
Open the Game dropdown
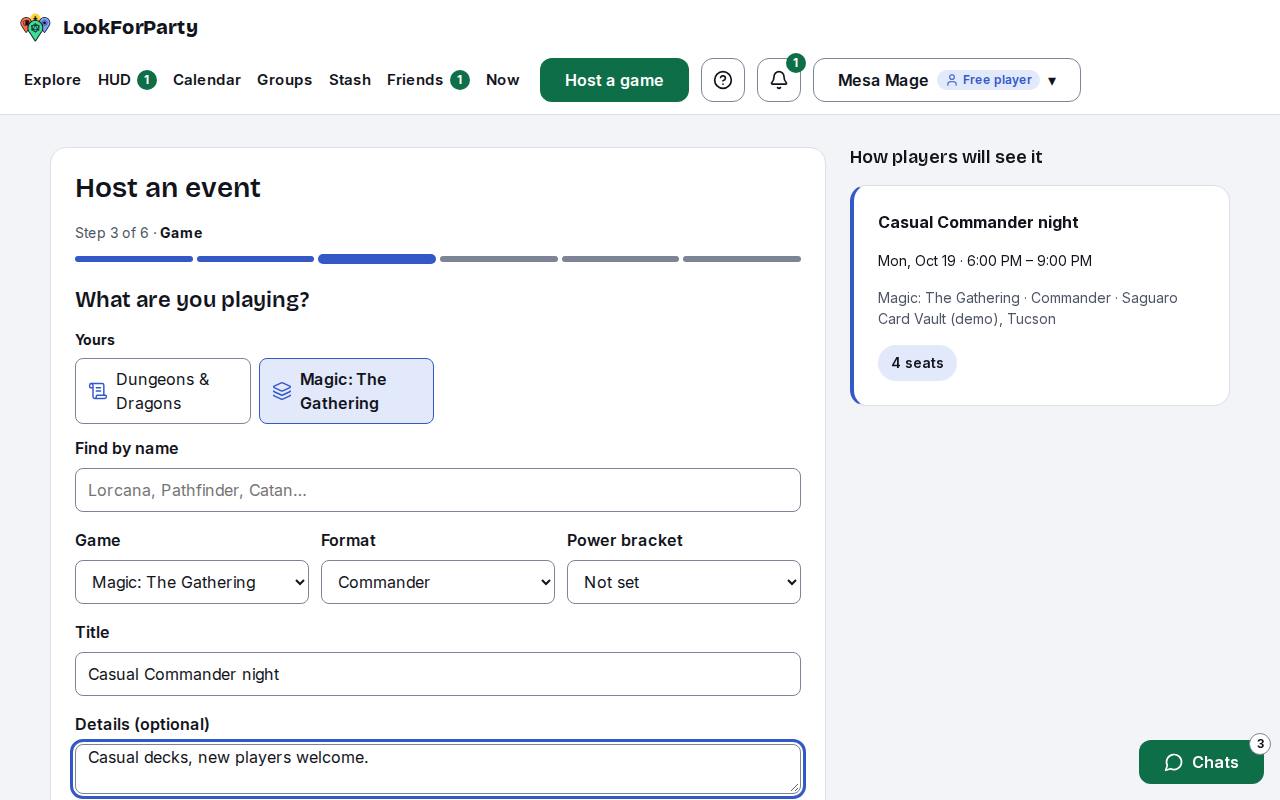192,582
